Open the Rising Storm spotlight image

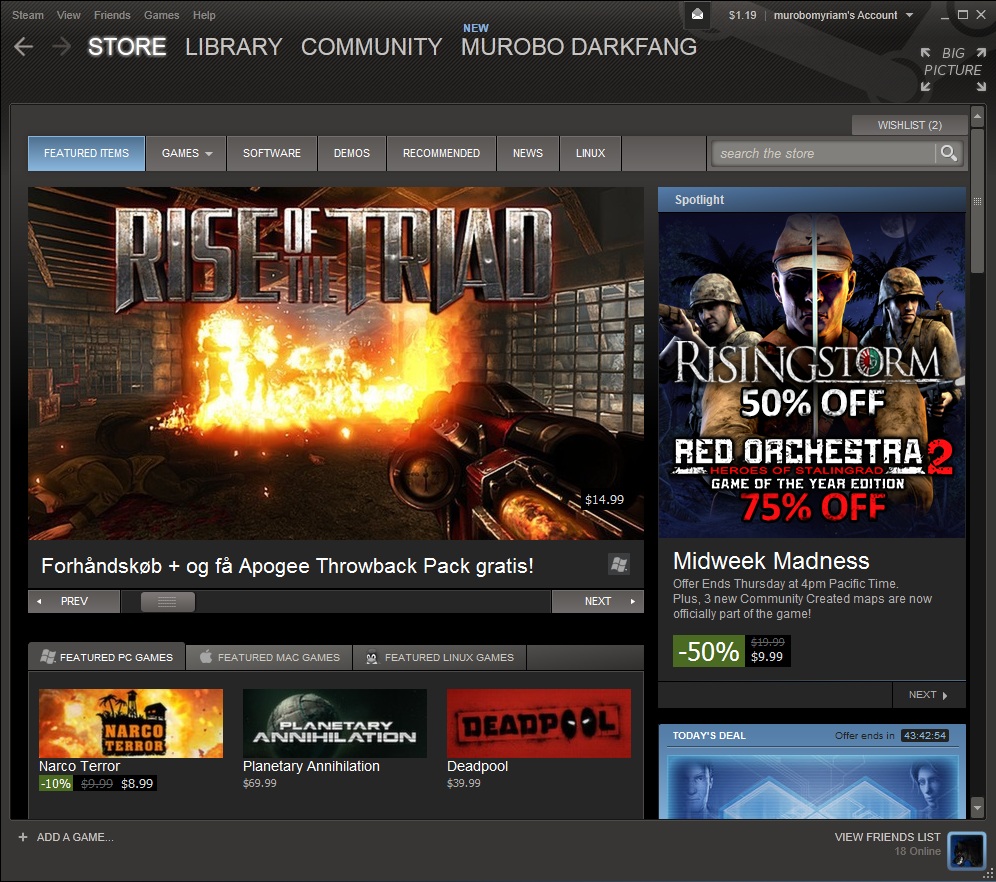click(812, 375)
